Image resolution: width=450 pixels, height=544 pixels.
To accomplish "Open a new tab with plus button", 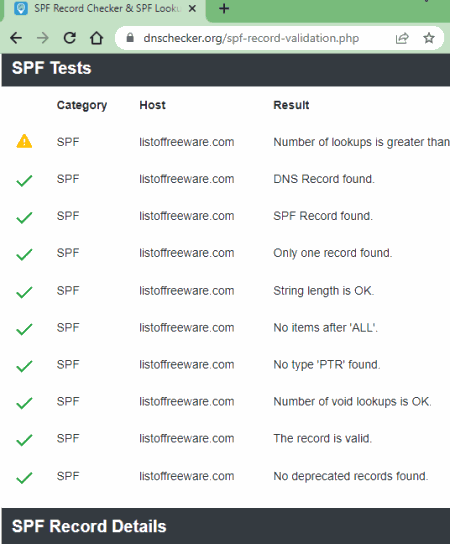I will coord(224,8).
